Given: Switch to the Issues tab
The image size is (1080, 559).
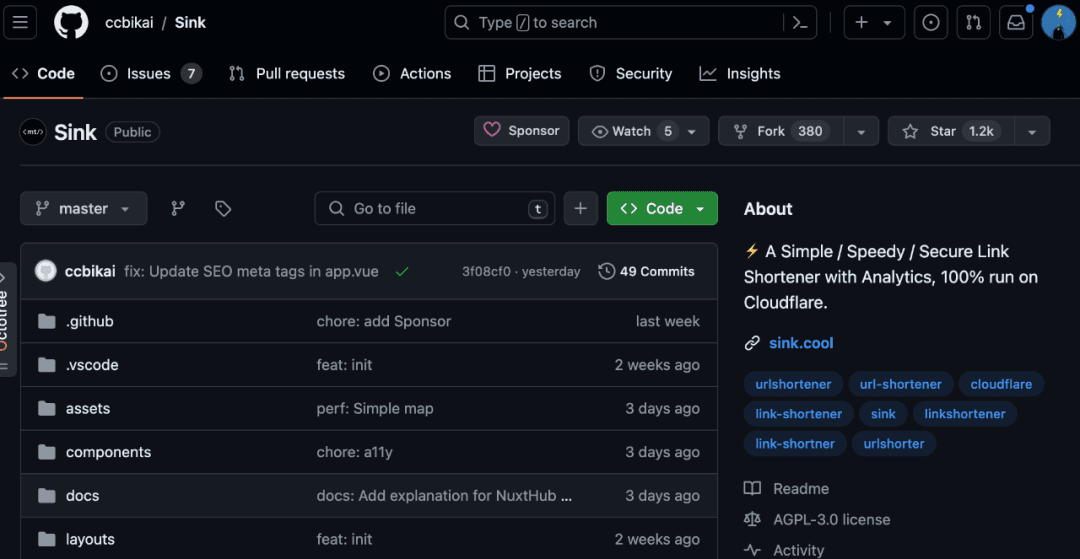Looking at the screenshot, I should (x=150, y=73).
